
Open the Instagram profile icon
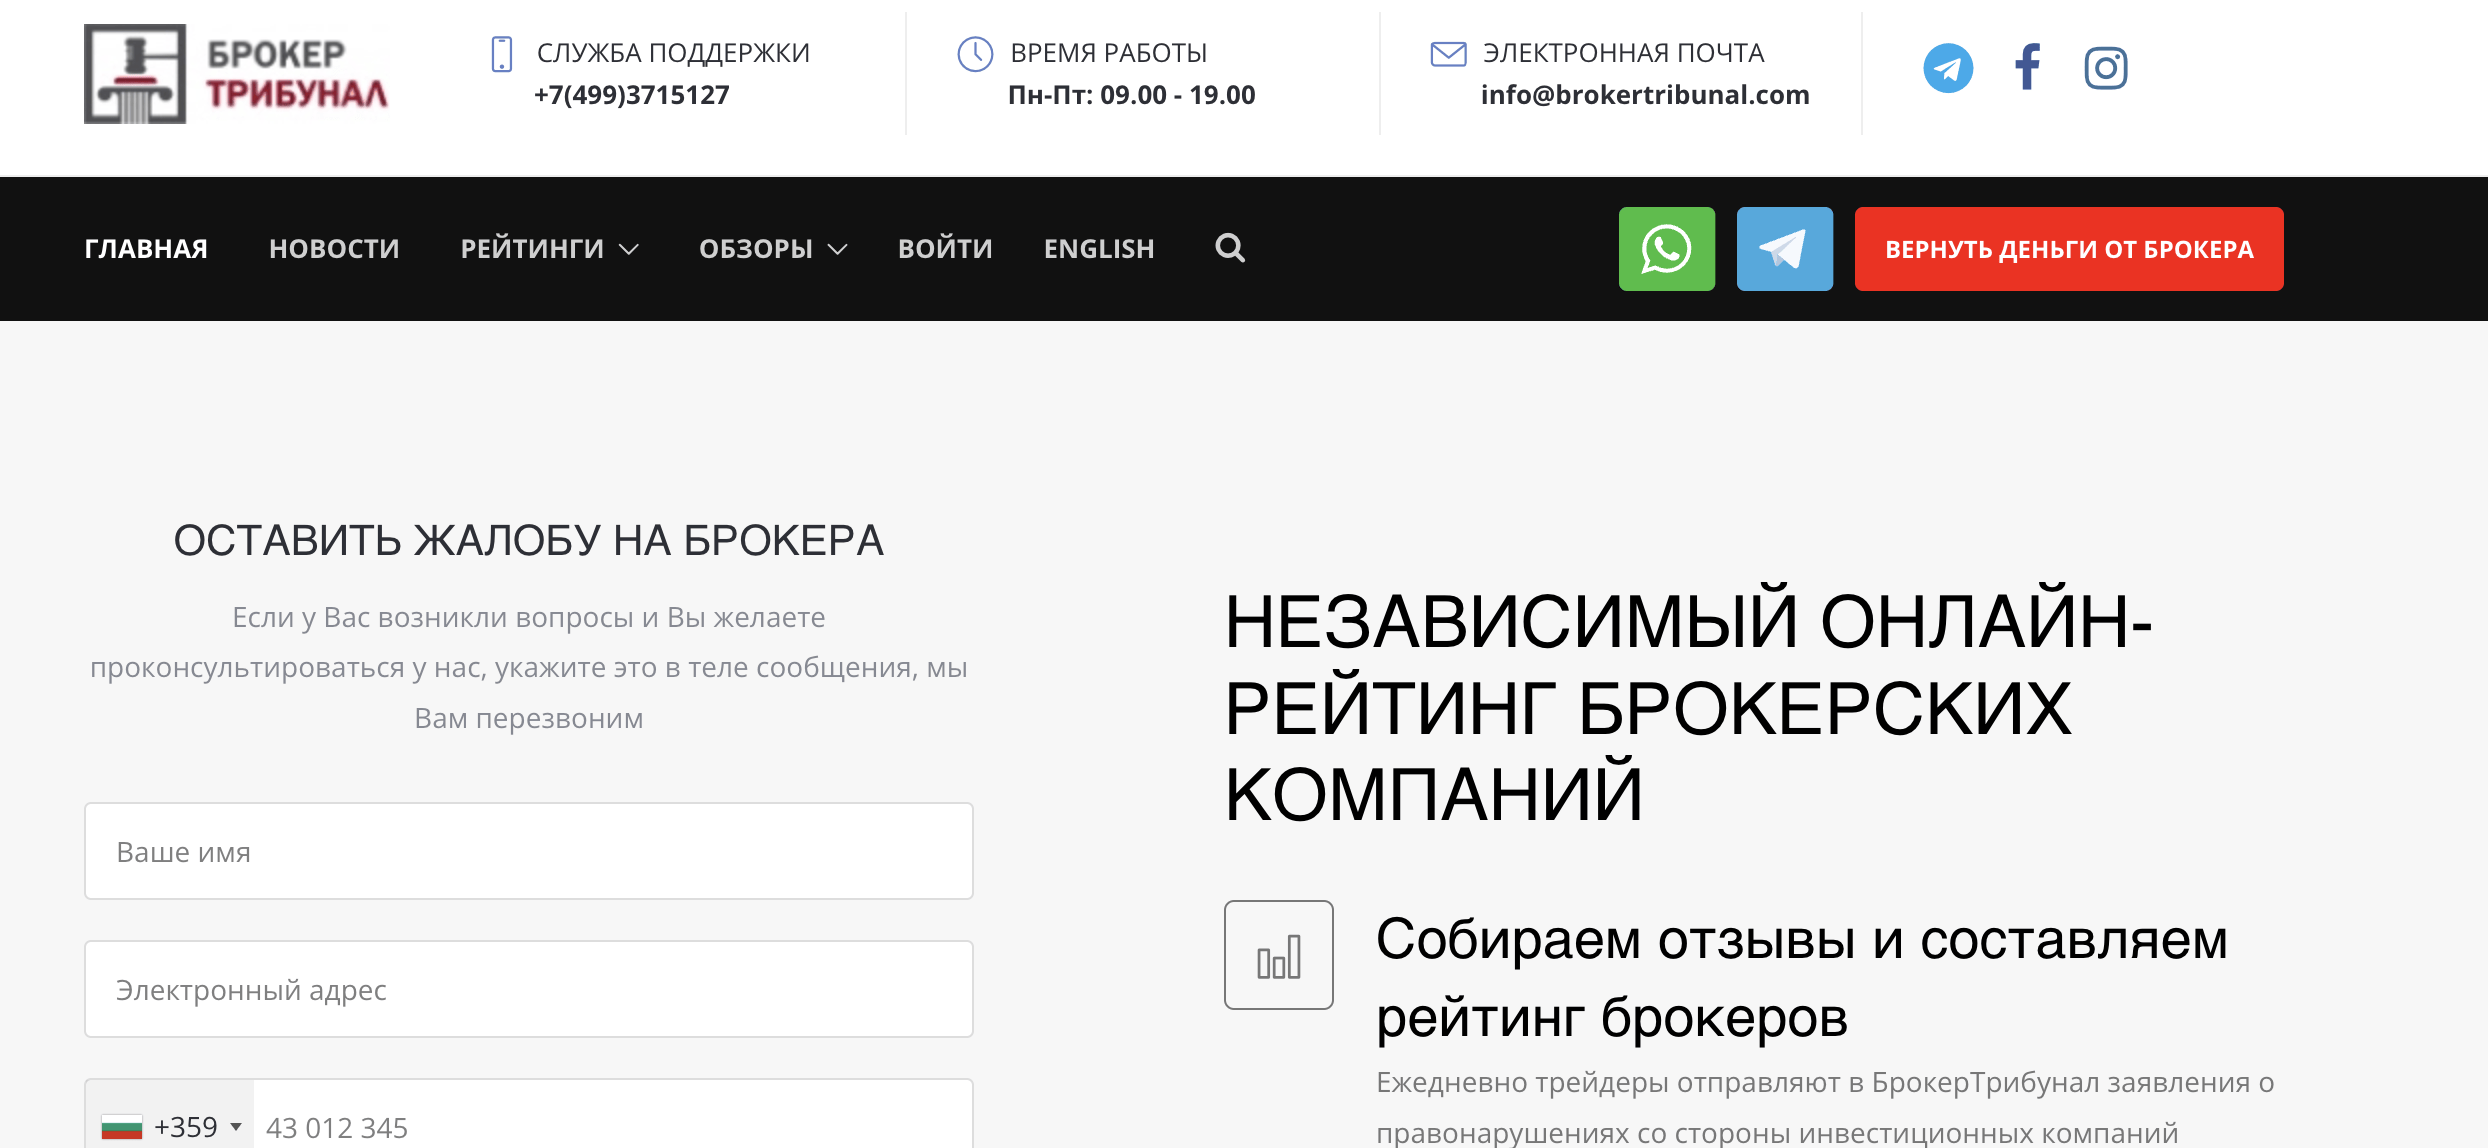2107,68
